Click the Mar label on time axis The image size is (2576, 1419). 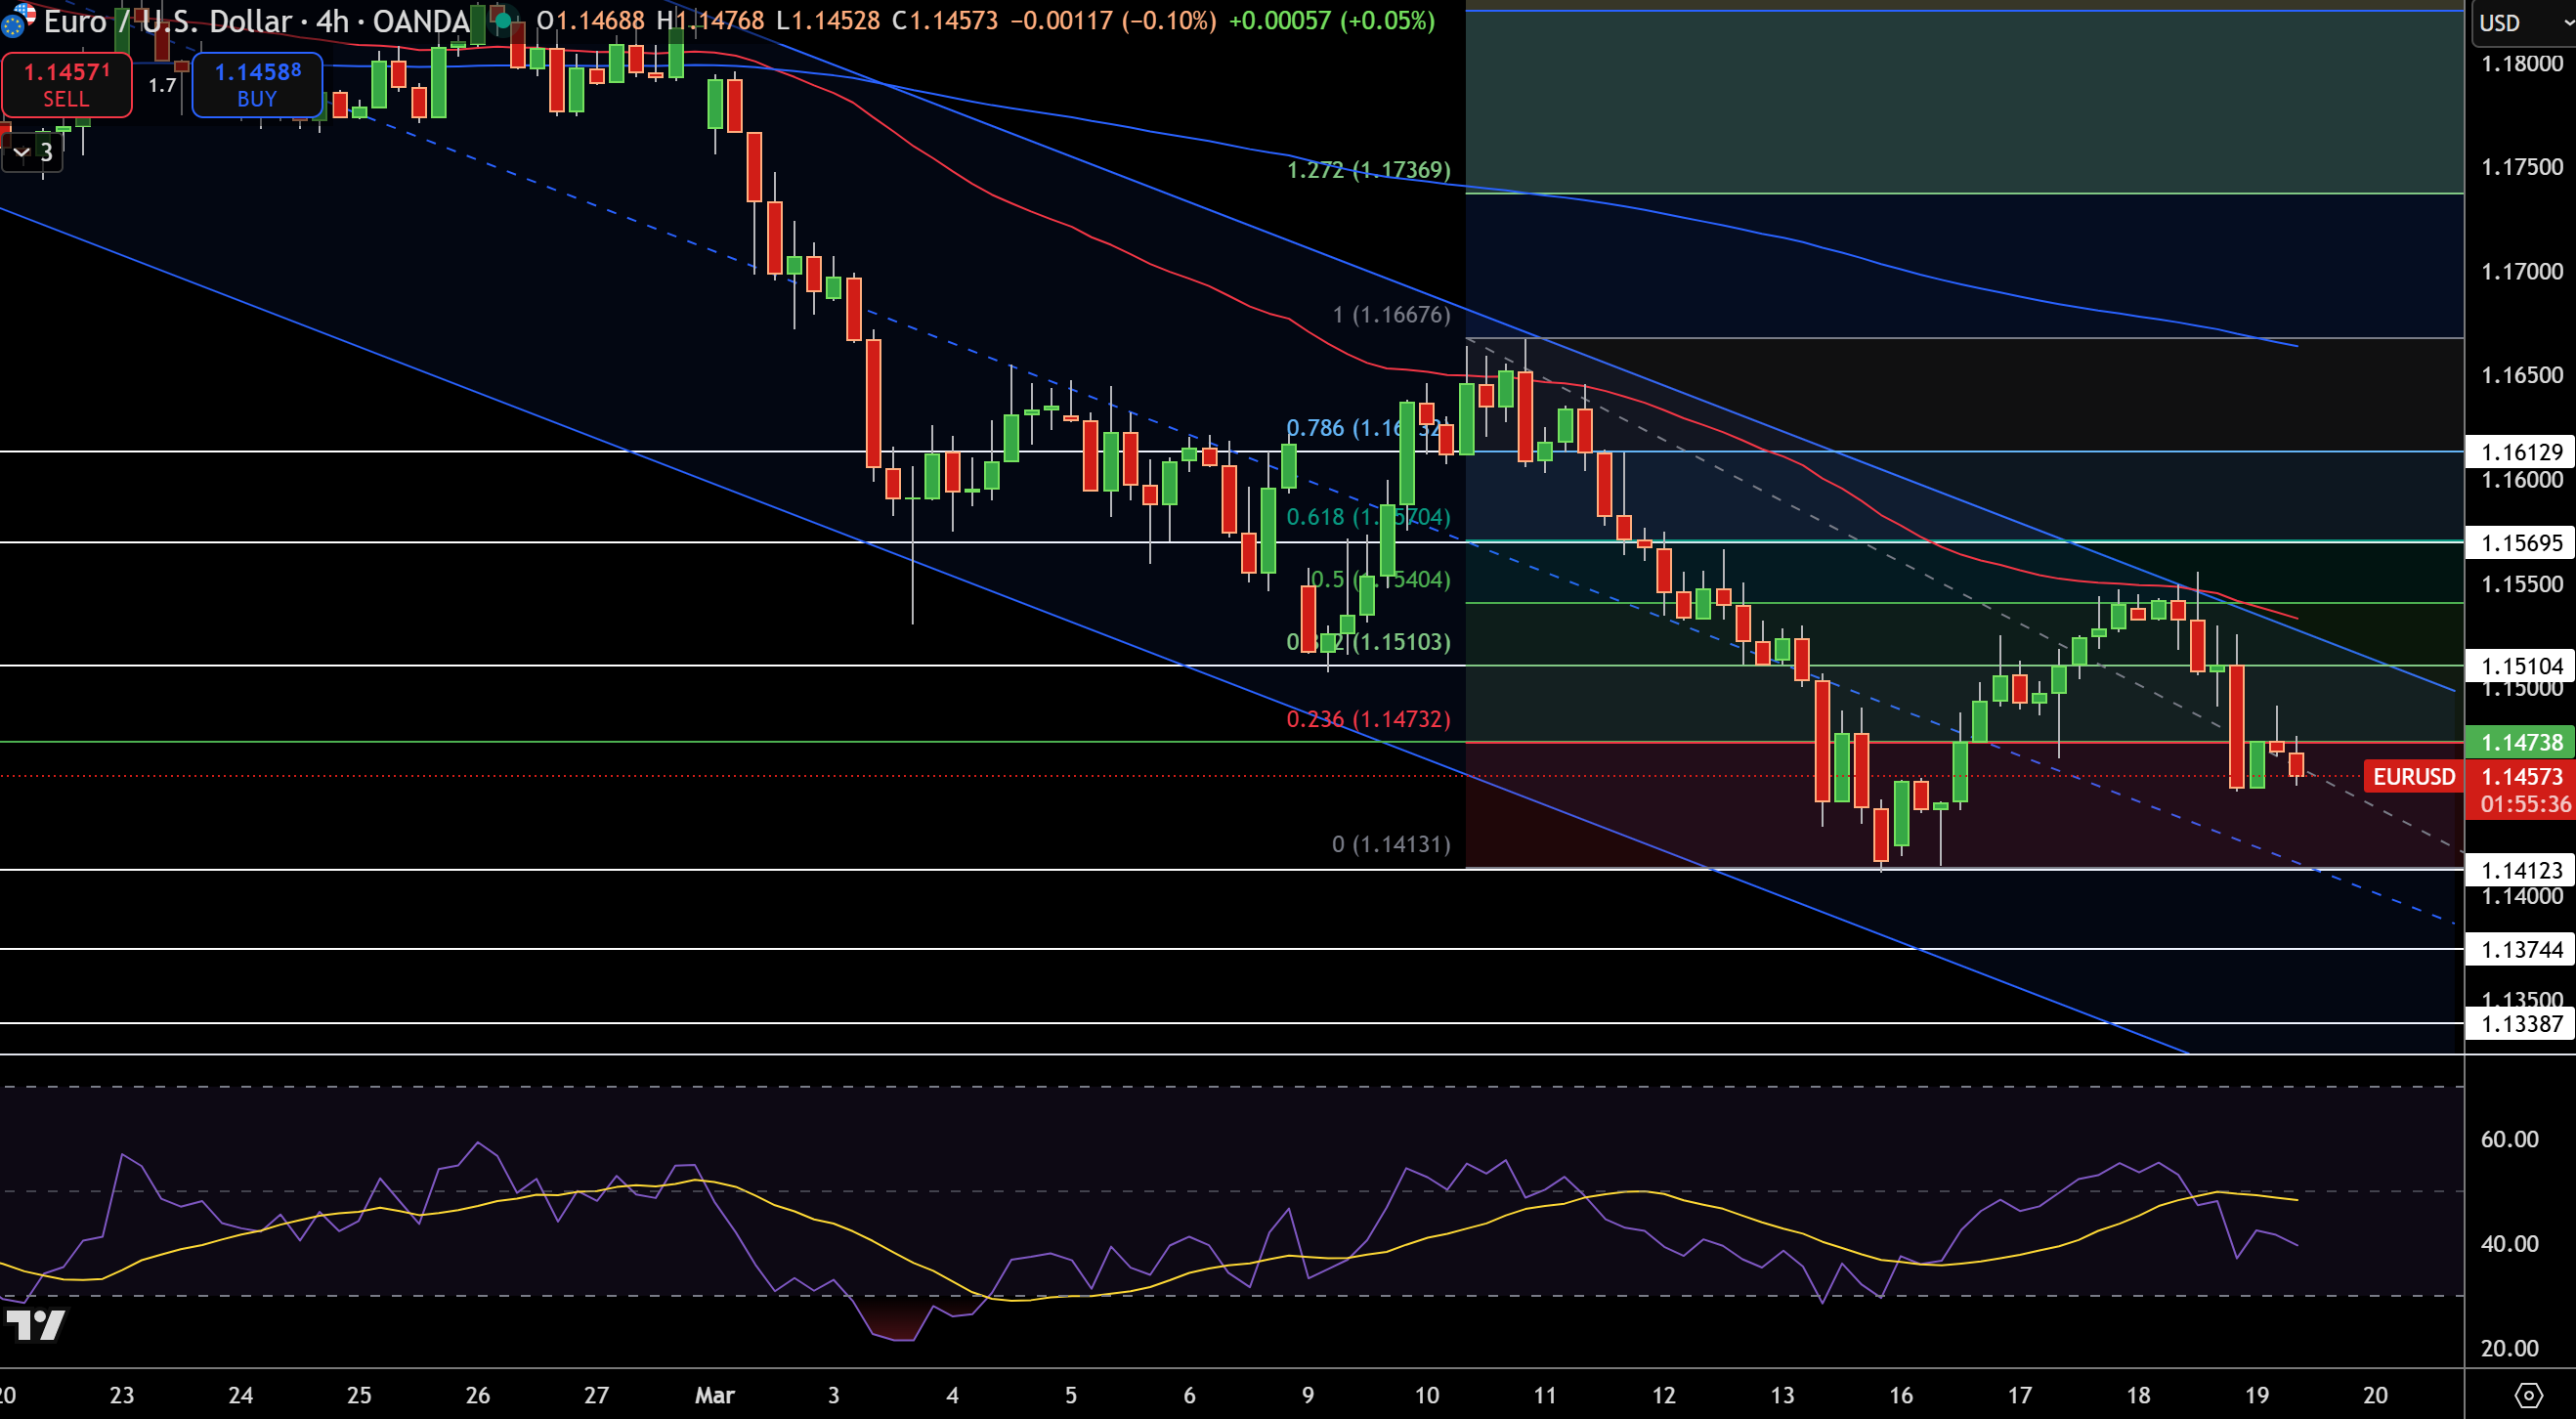[x=715, y=1395]
